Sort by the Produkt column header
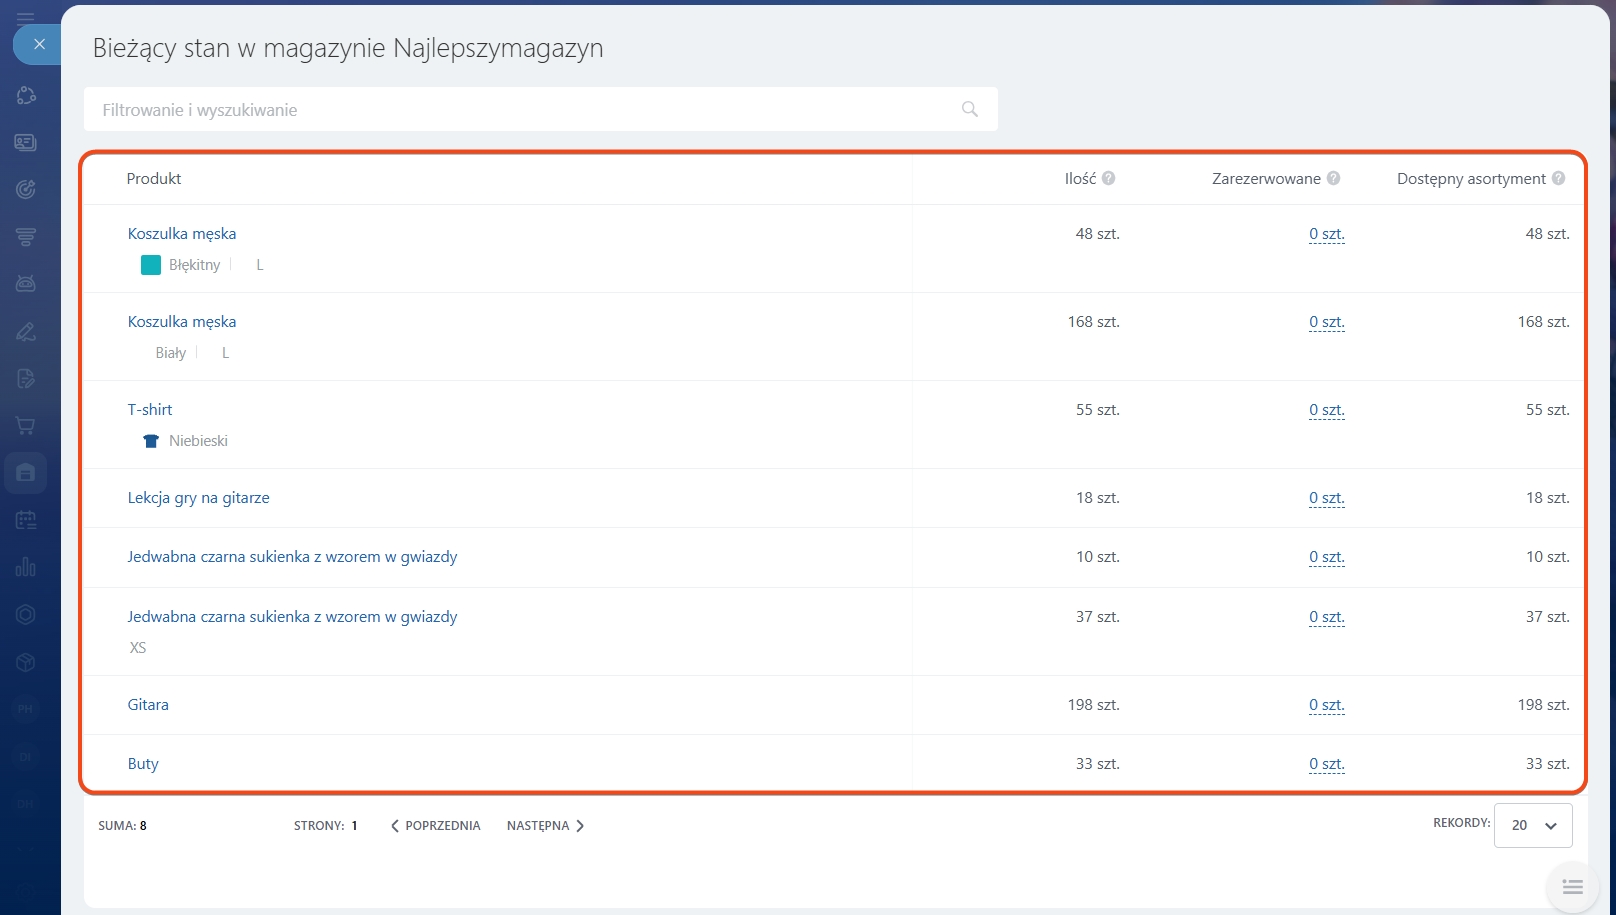1616x915 pixels. [154, 179]
